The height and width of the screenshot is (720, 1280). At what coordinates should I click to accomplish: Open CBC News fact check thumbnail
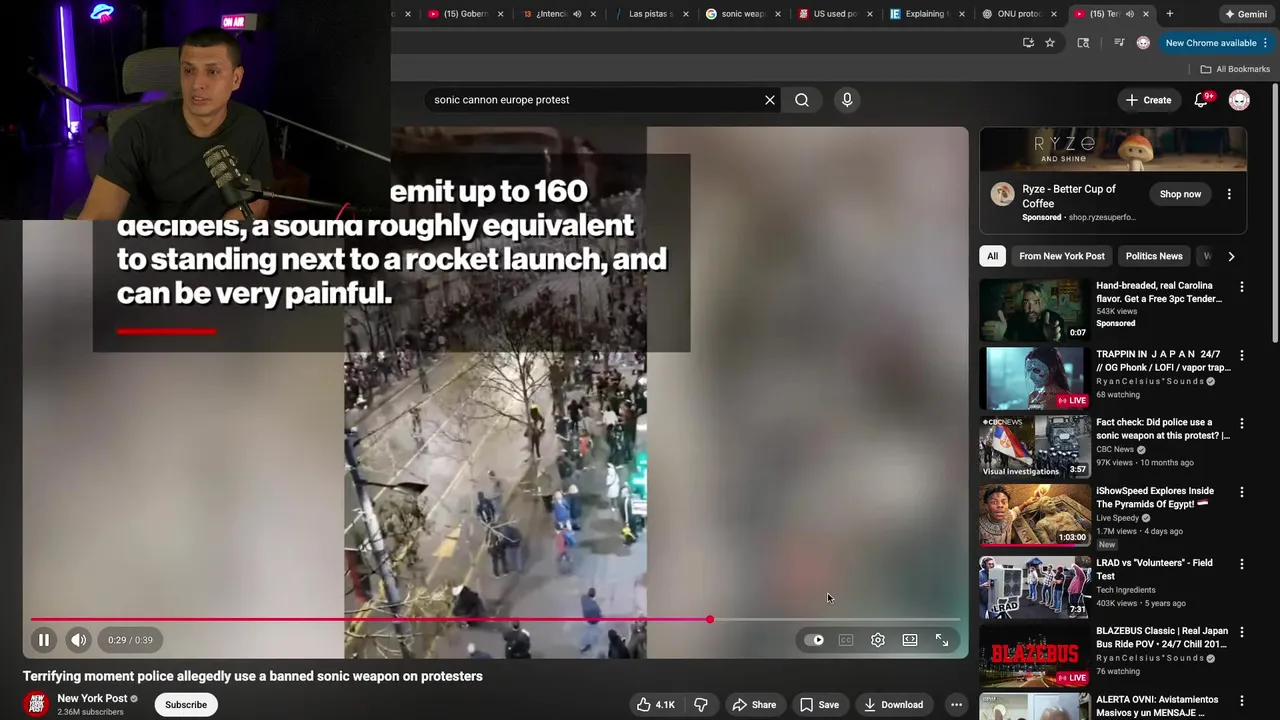[x=1034, y=447]
